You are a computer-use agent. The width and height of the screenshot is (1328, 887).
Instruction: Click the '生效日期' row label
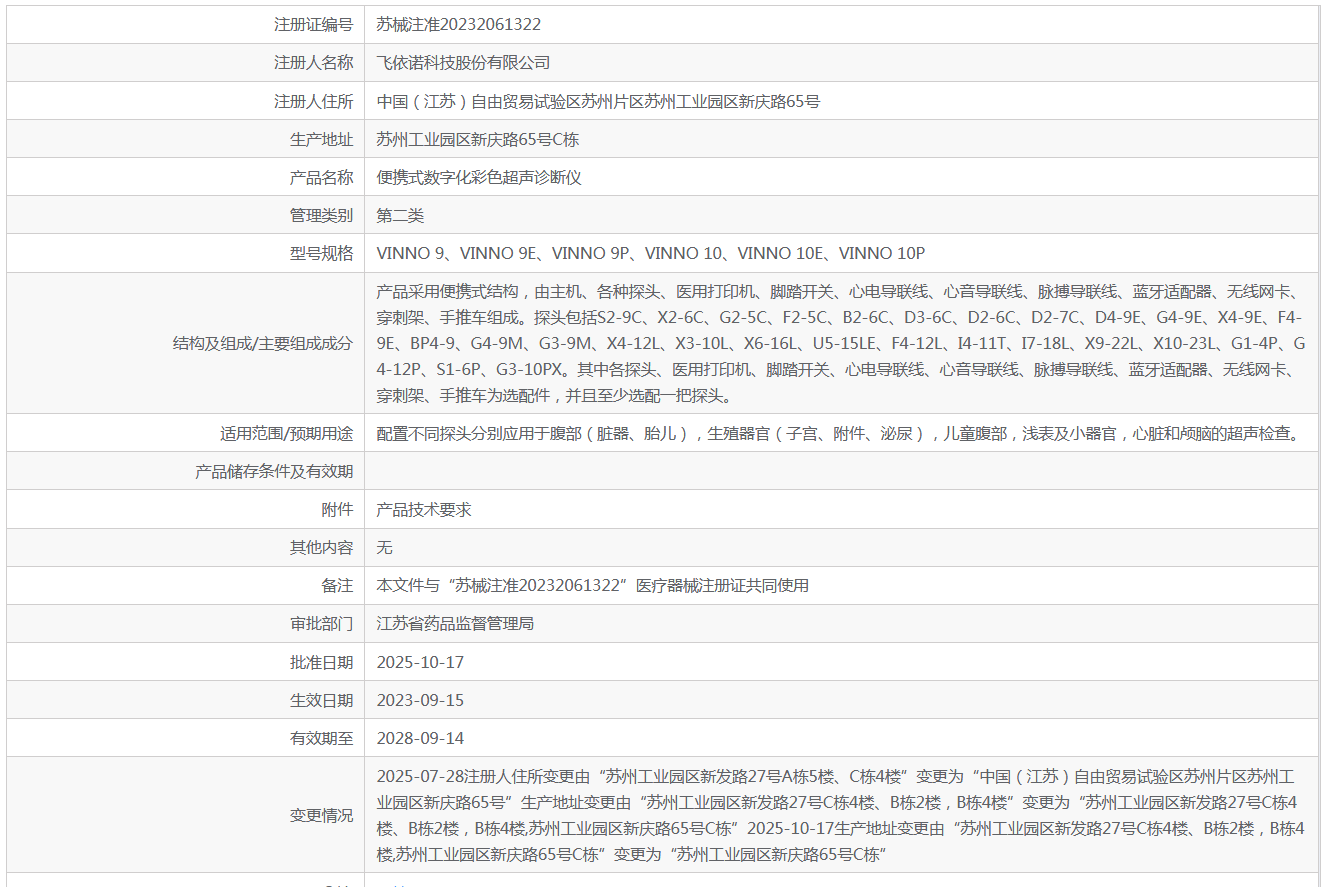[x=321, y=700]
